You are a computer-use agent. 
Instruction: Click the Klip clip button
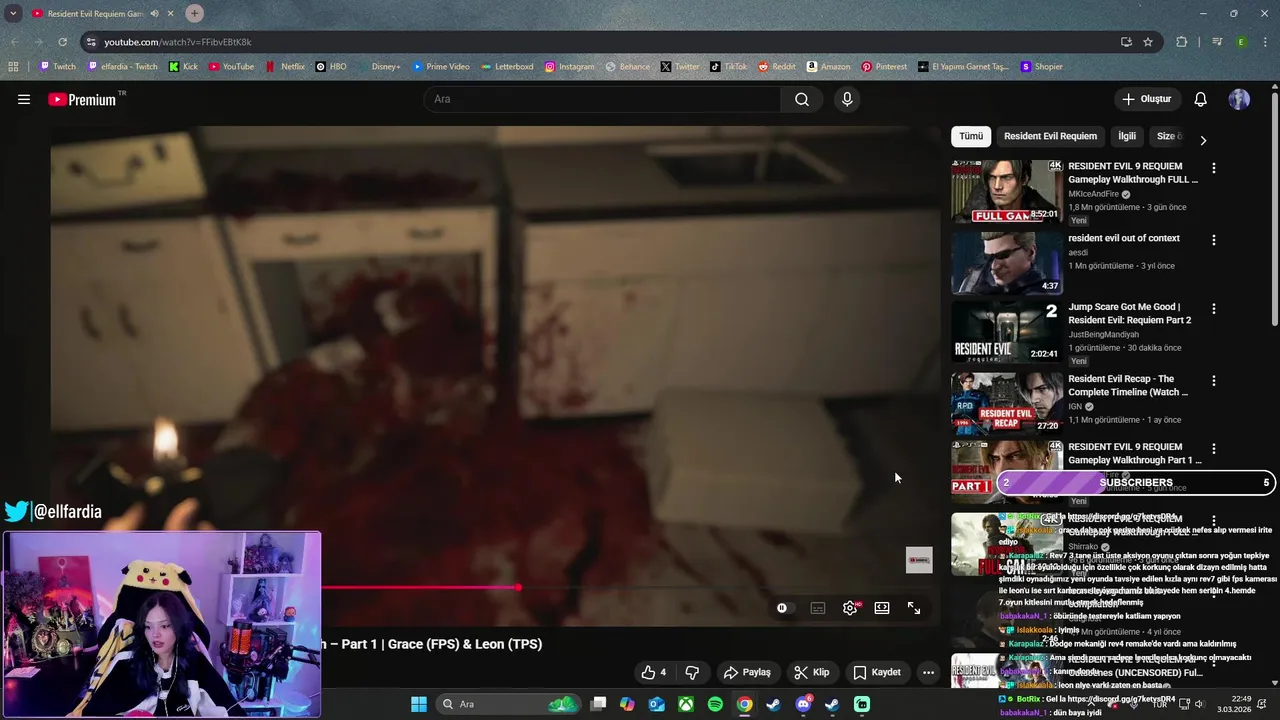point(811,672)
